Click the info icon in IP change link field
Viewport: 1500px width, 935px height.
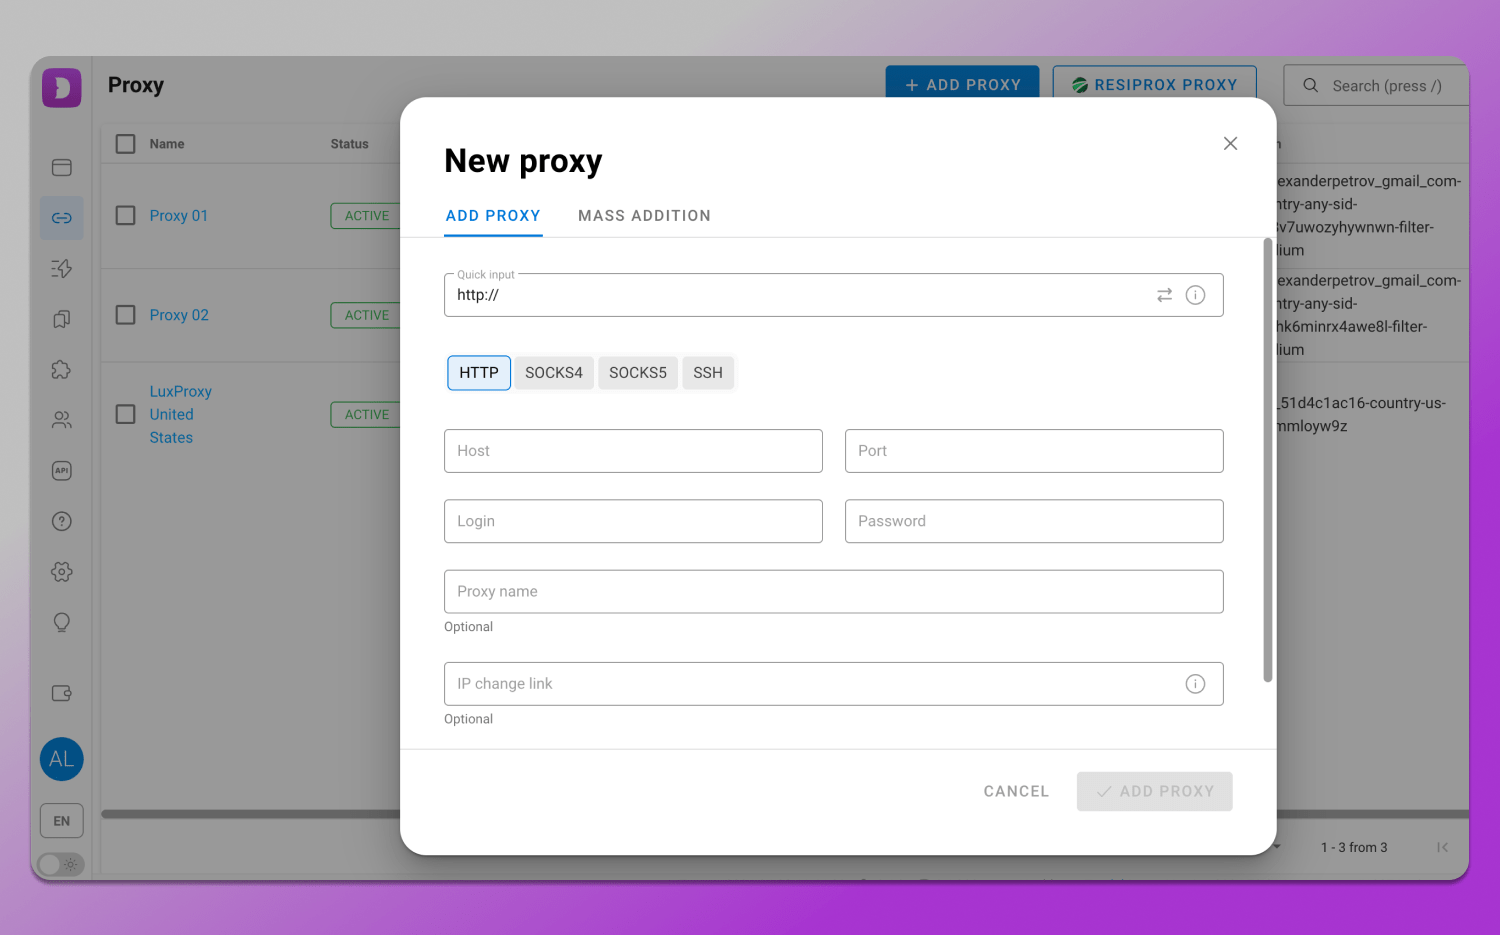[1195, 684]
